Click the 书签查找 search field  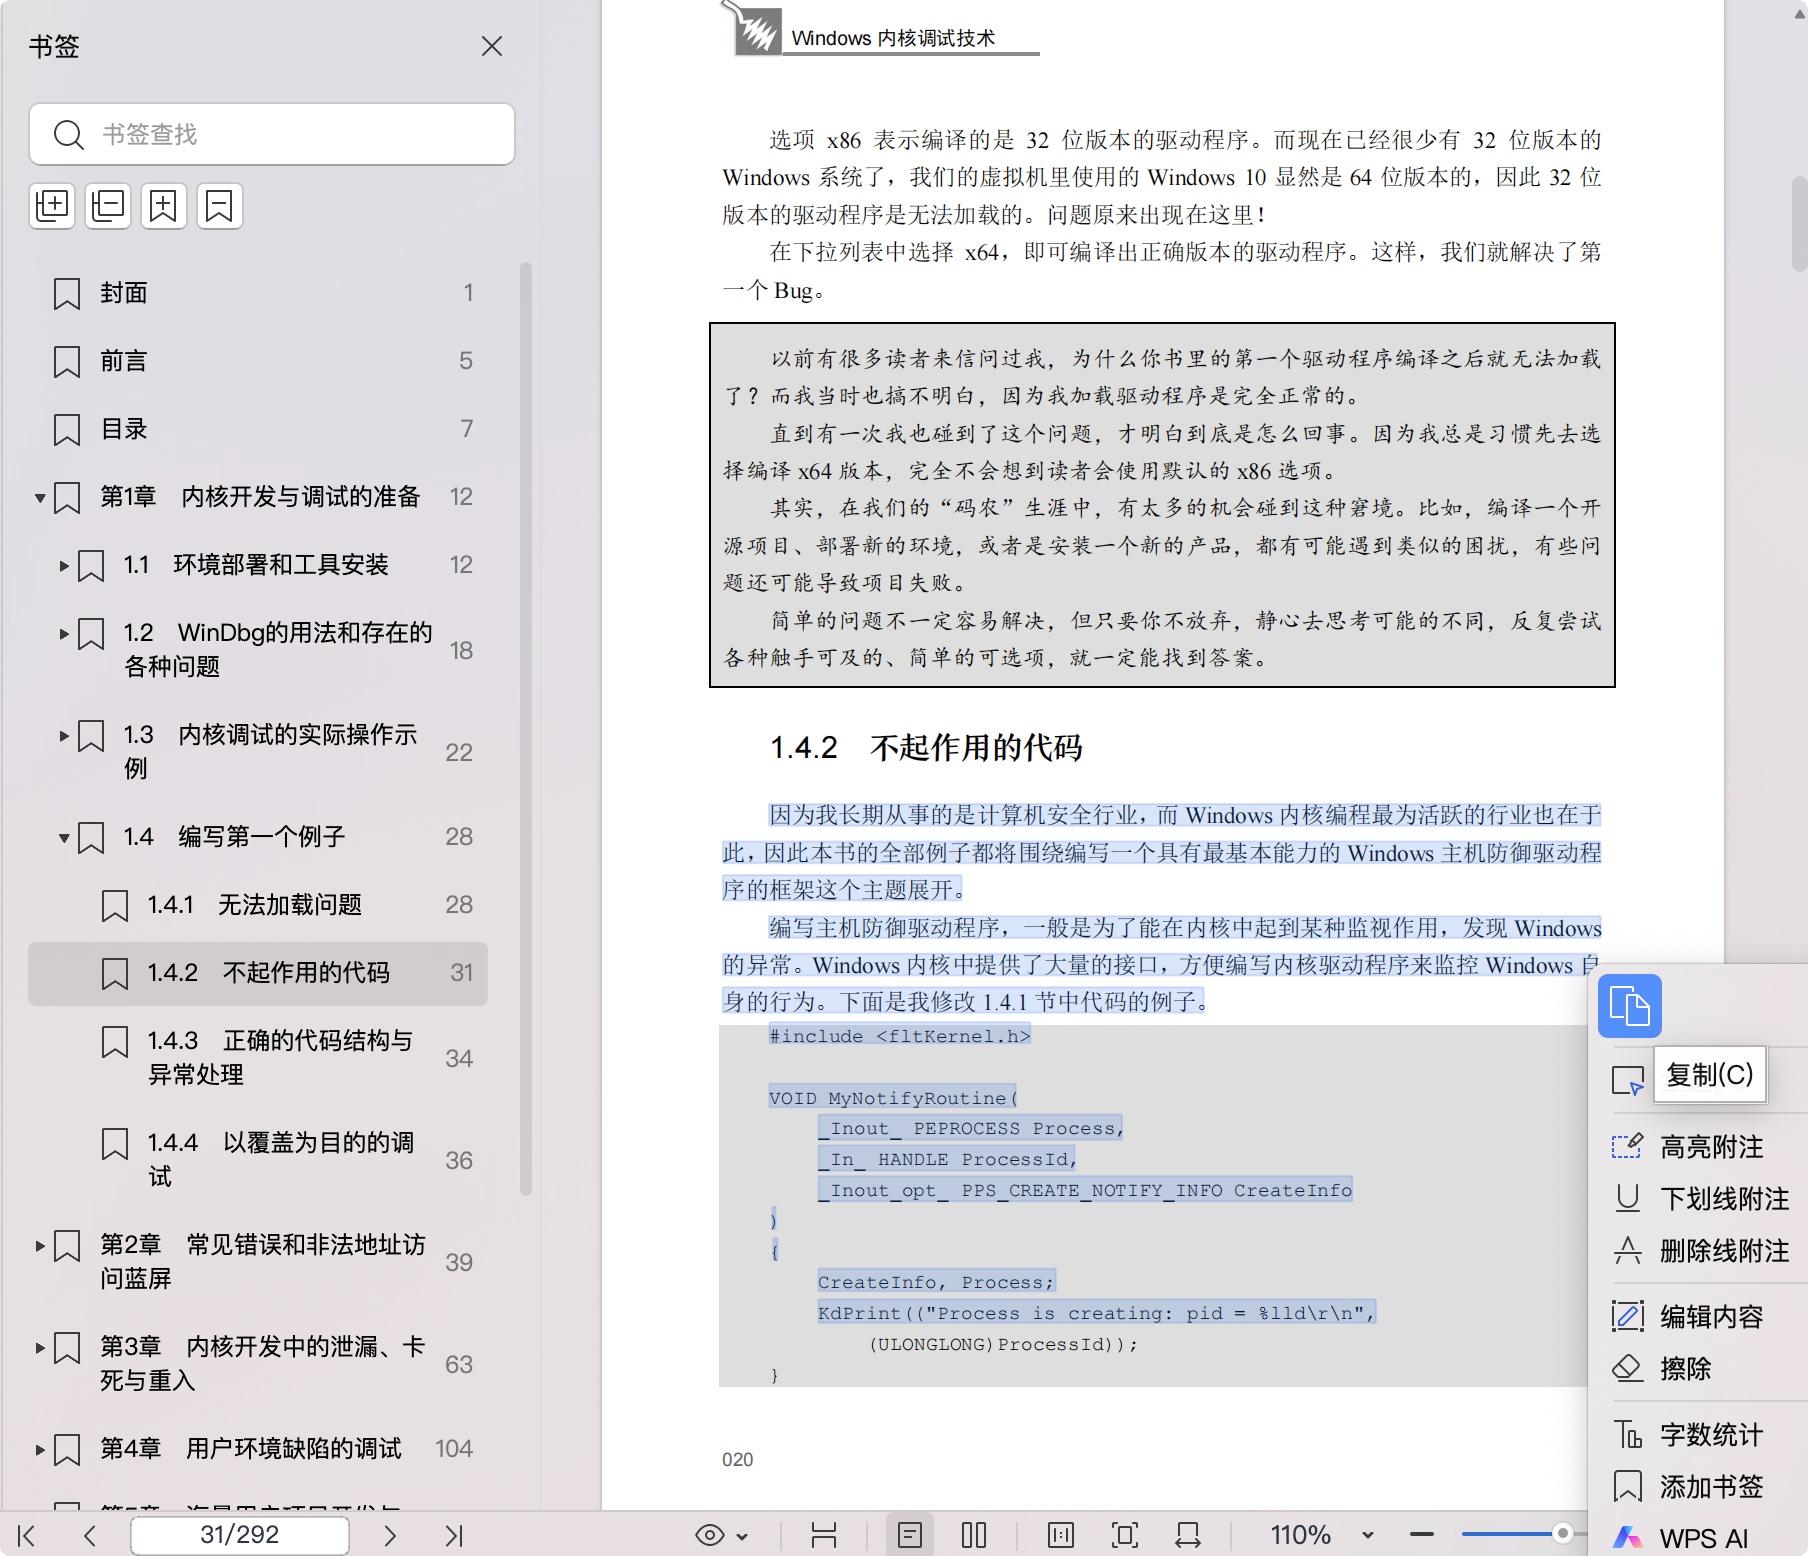tap(272, 134)
